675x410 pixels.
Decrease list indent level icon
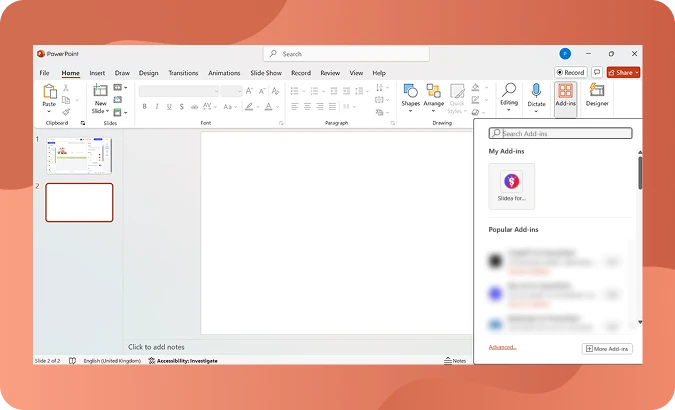[334, 91]
